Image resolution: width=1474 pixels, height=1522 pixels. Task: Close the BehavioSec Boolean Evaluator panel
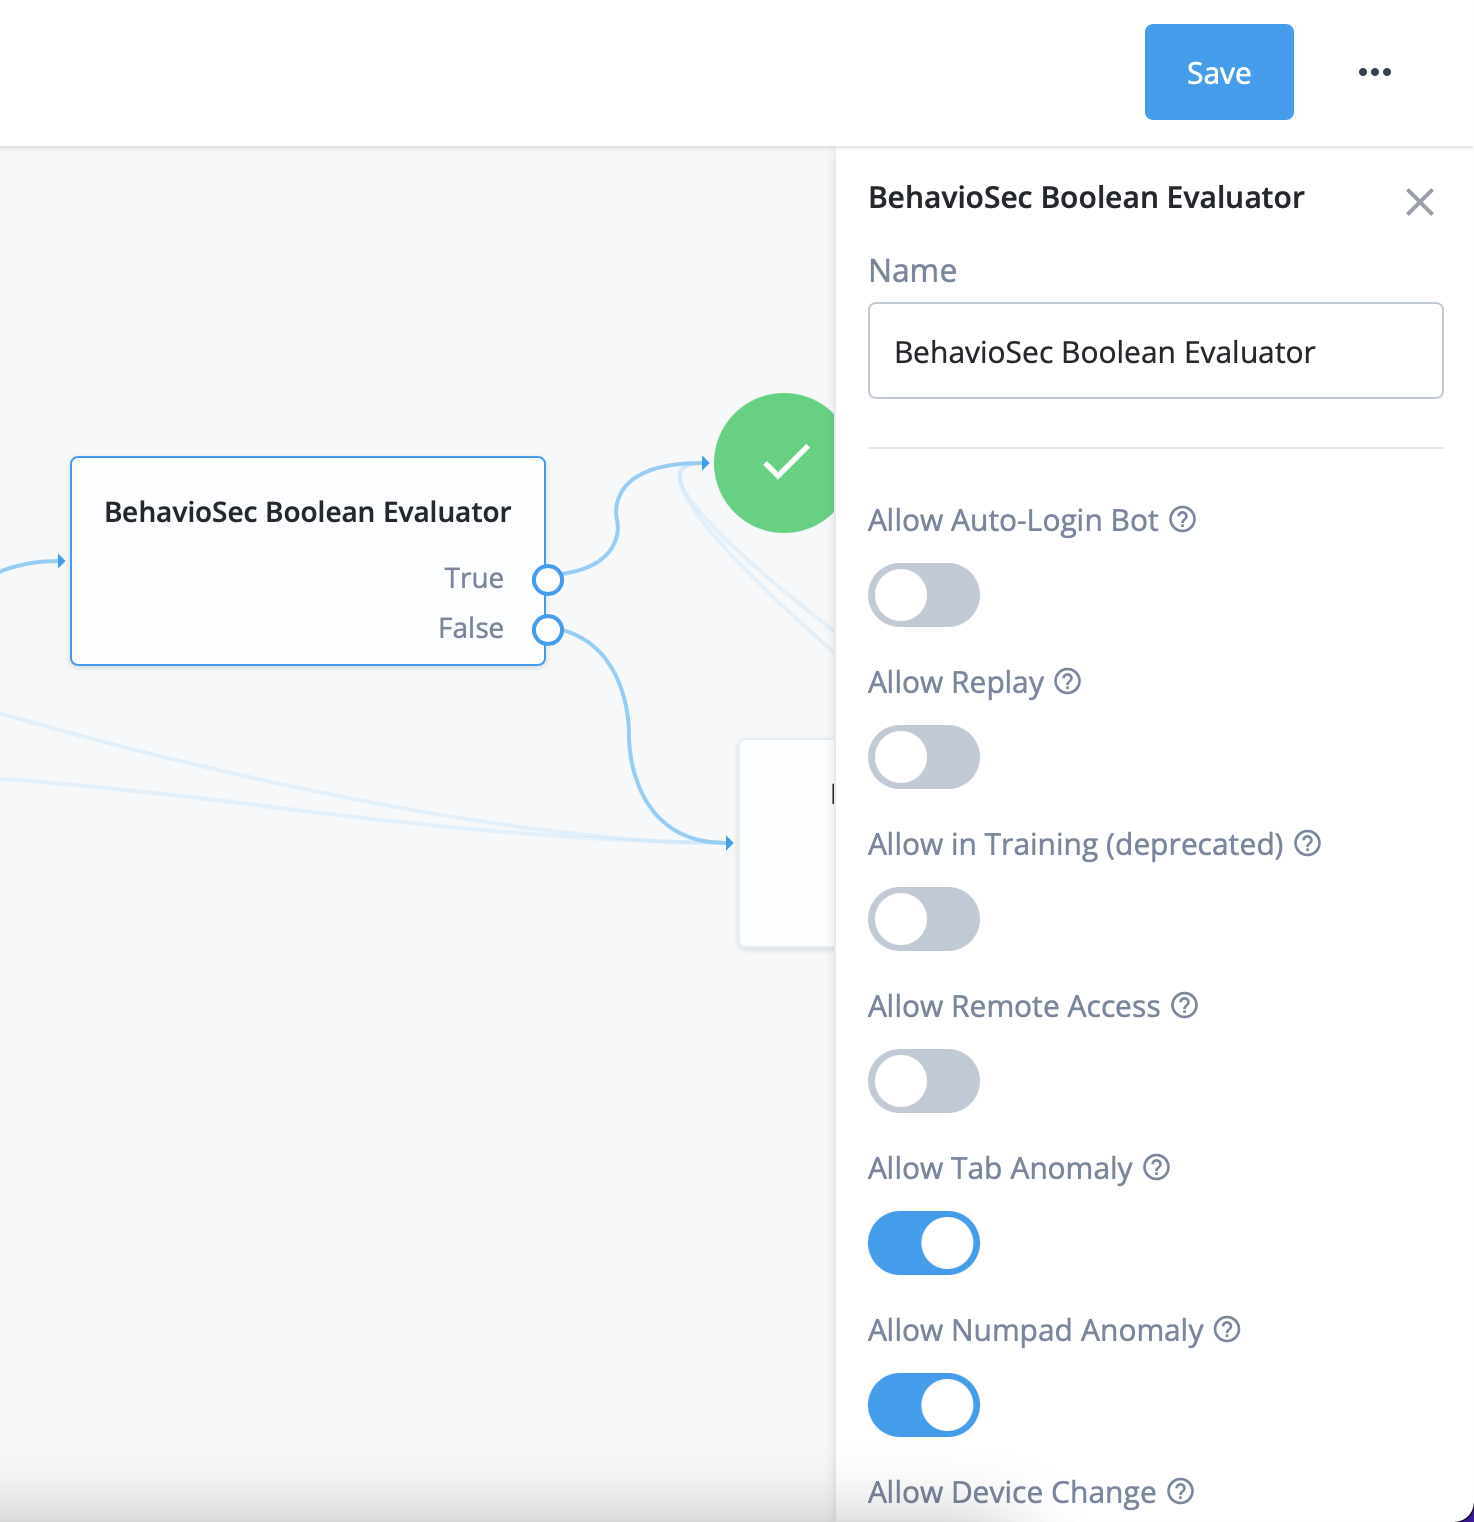pos(1420,202)
